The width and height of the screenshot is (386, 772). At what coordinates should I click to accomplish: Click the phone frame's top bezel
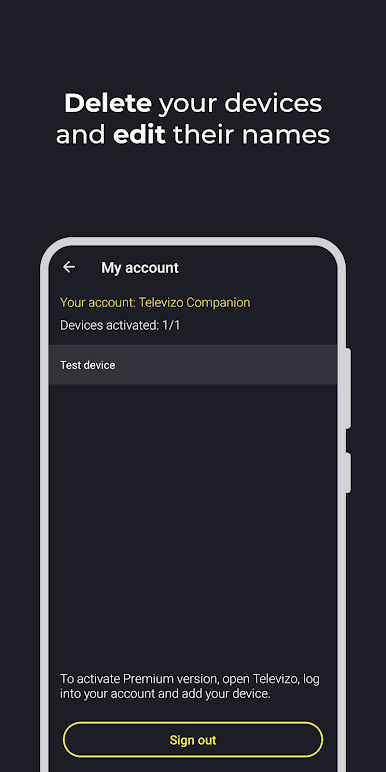click(193, 241)
